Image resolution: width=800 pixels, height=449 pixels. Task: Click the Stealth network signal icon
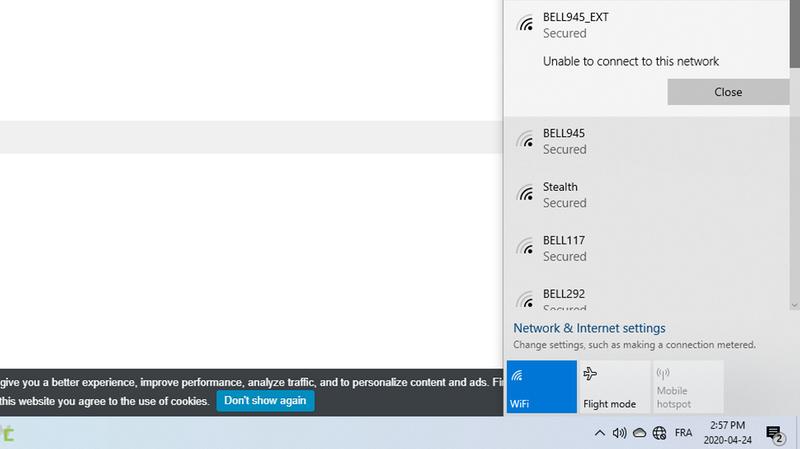[x=525, y=194]
